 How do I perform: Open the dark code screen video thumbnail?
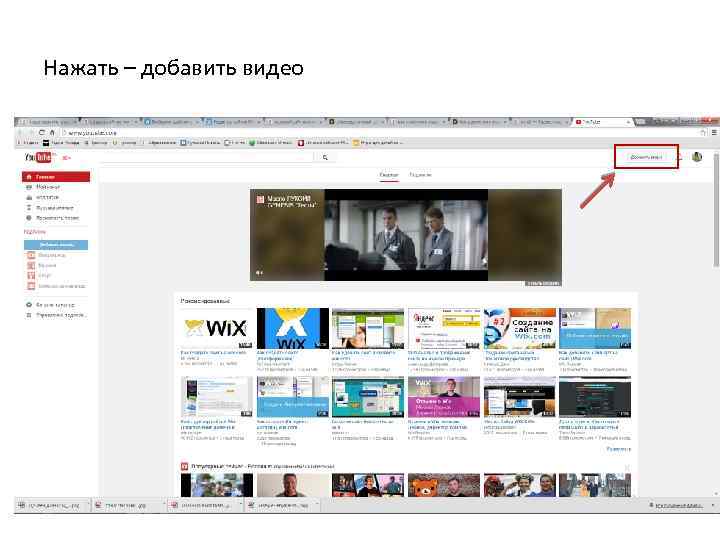(x=595, y=397)
